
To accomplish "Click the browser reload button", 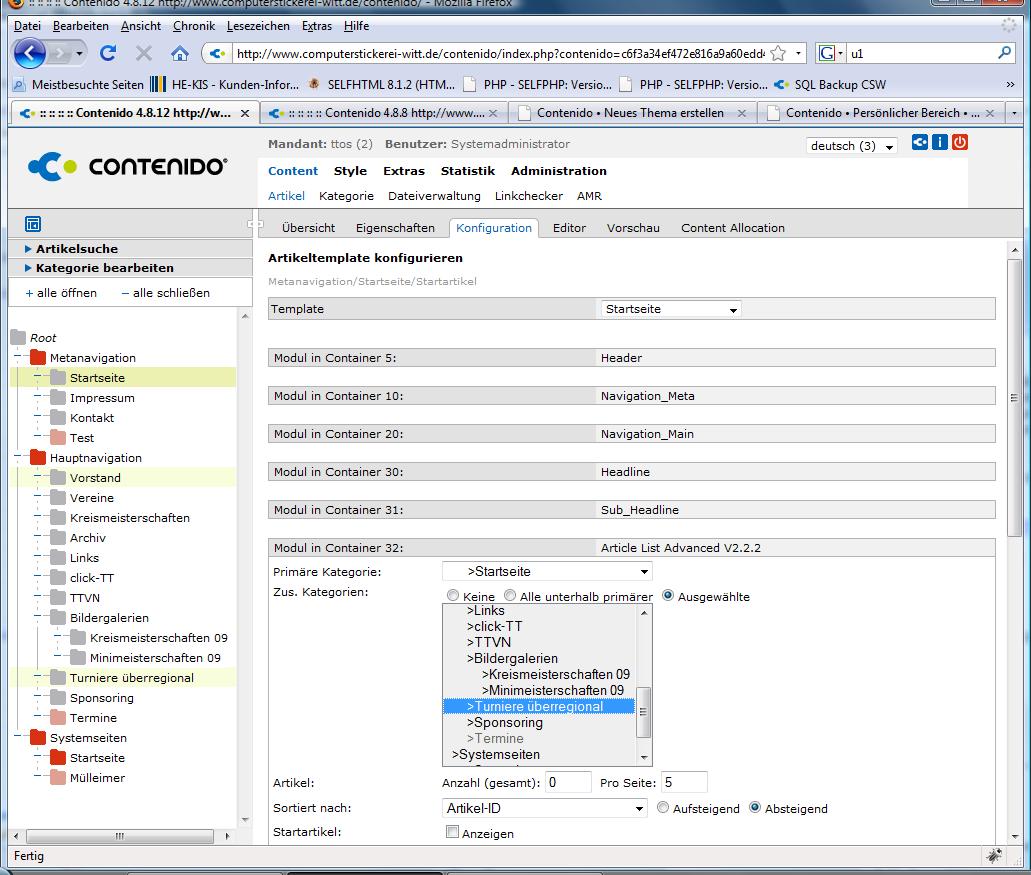I will point(107,53).
